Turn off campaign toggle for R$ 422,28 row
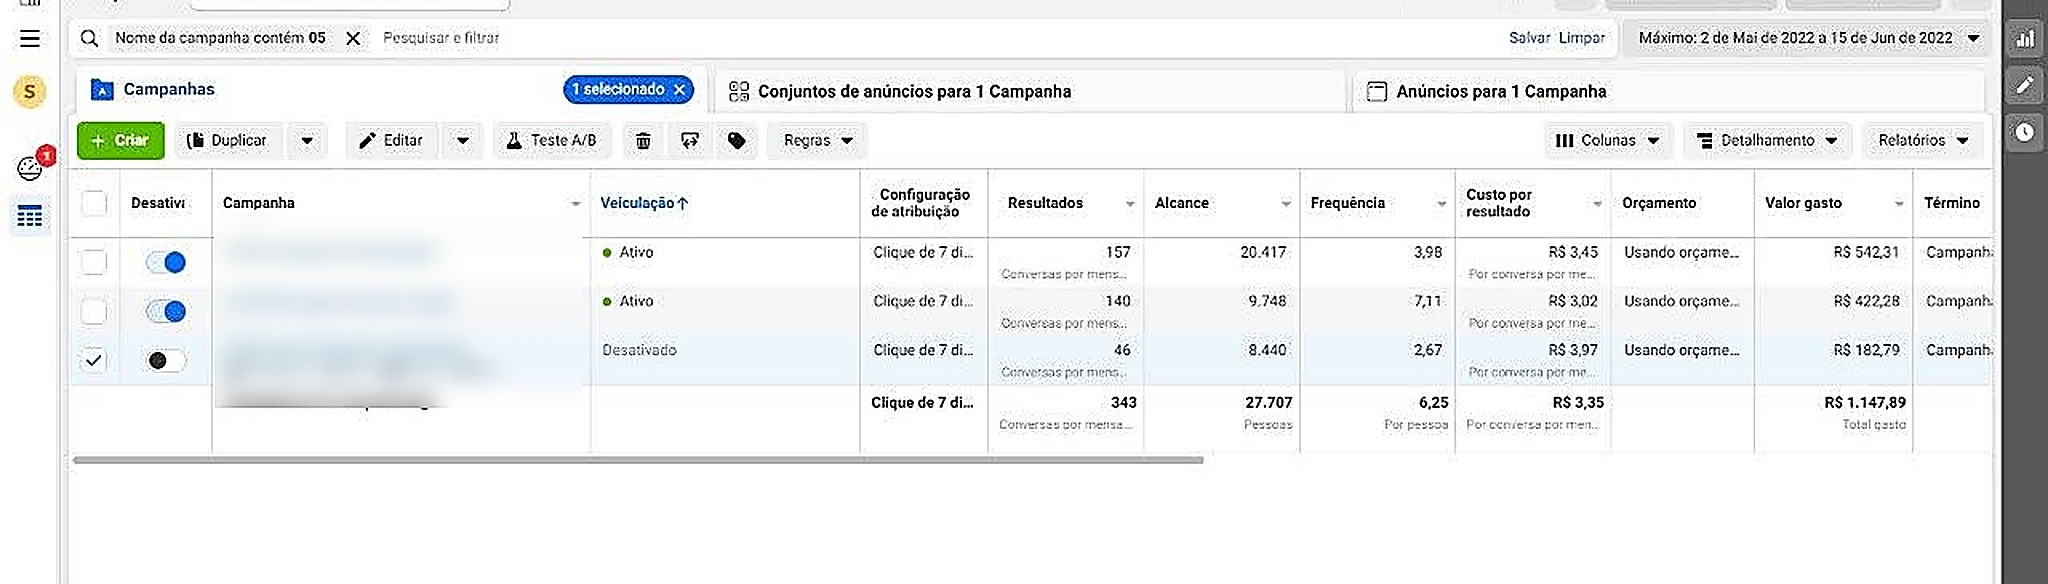This screenshot has width=2048, height=584. click(166, 311)
